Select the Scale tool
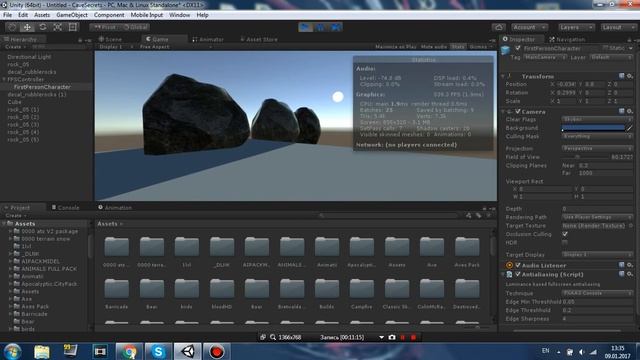This screenshot has height=360, width=640. [58, 27]
